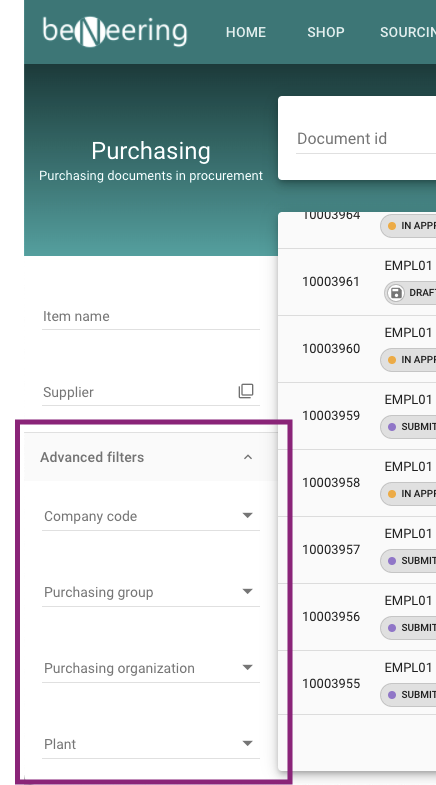This screenshot has width=436, height=785.
Task: Focus the Document id search field
Action: tap(366, 139)
